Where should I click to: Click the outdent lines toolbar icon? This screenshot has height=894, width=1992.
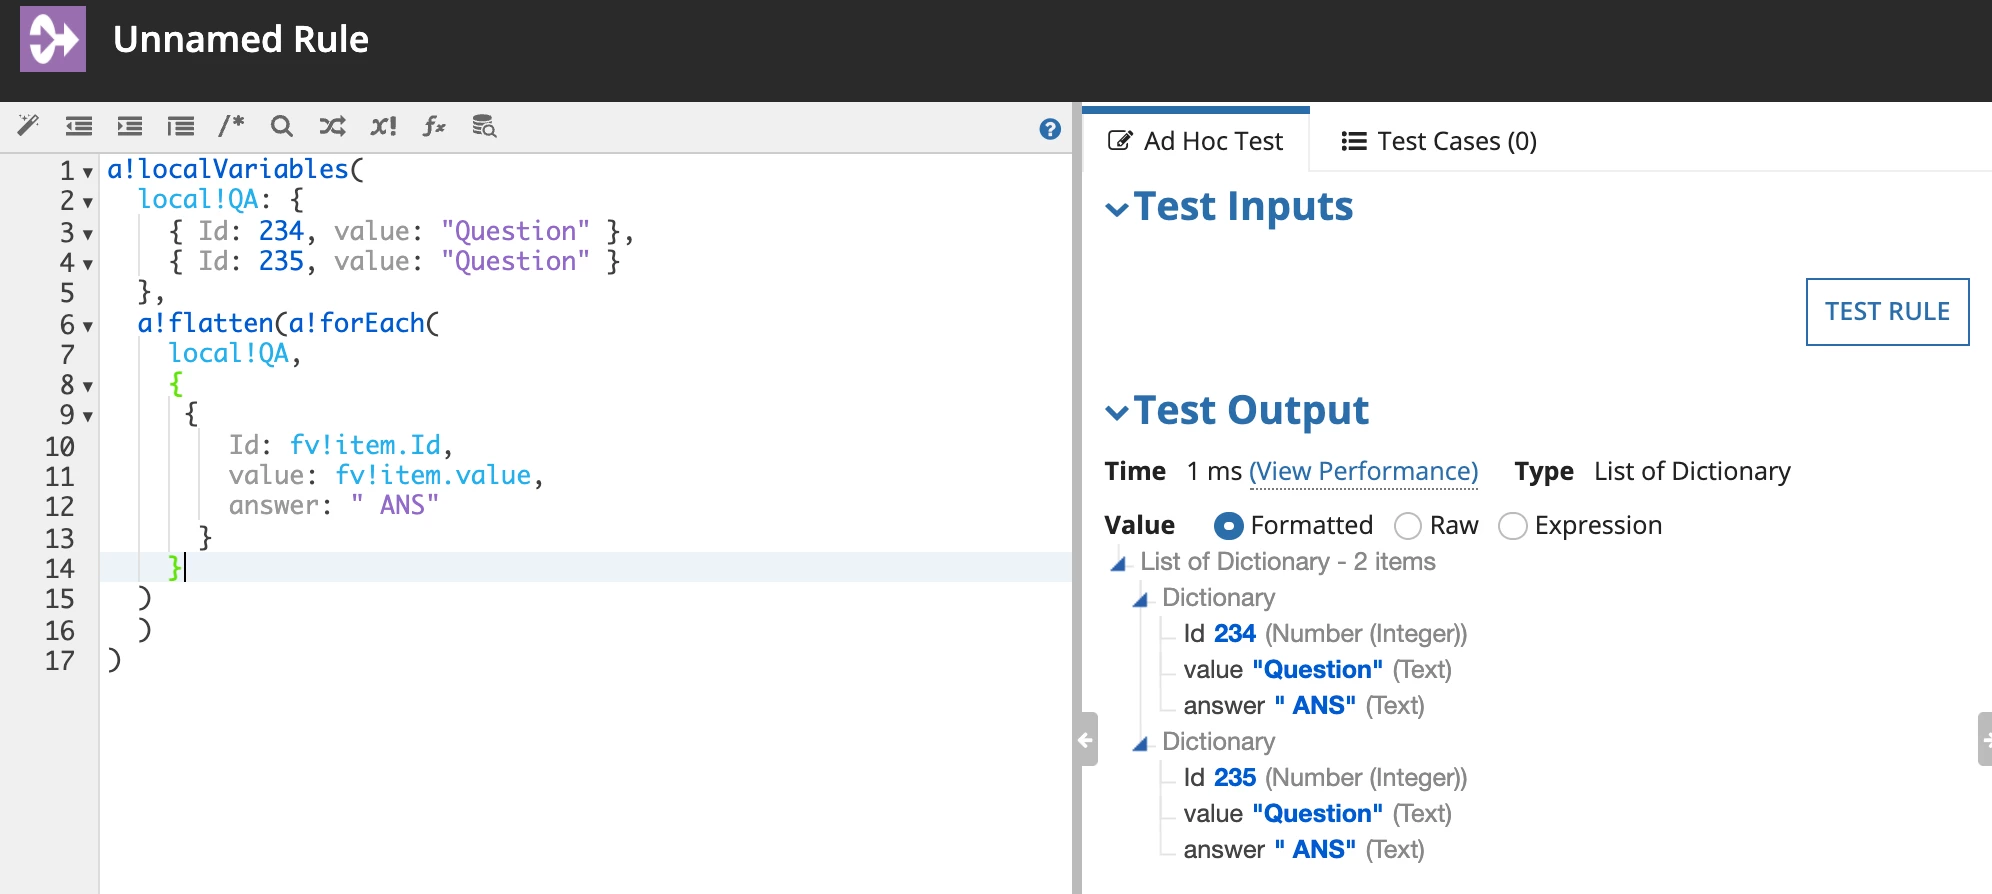point(79,126)
